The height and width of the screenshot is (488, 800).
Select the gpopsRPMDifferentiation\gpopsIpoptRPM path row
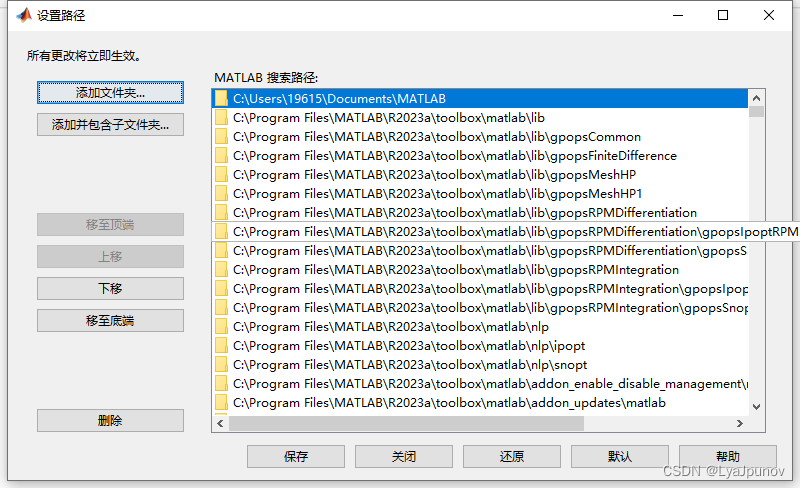[x=505, y=232]
